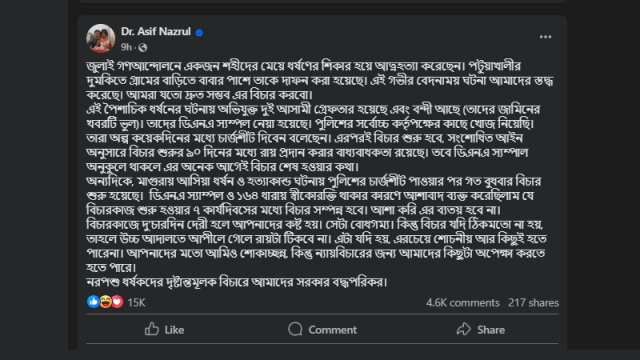Open the 15K reactions count list
The image size is (640, 360).
(x=136, y=302)
